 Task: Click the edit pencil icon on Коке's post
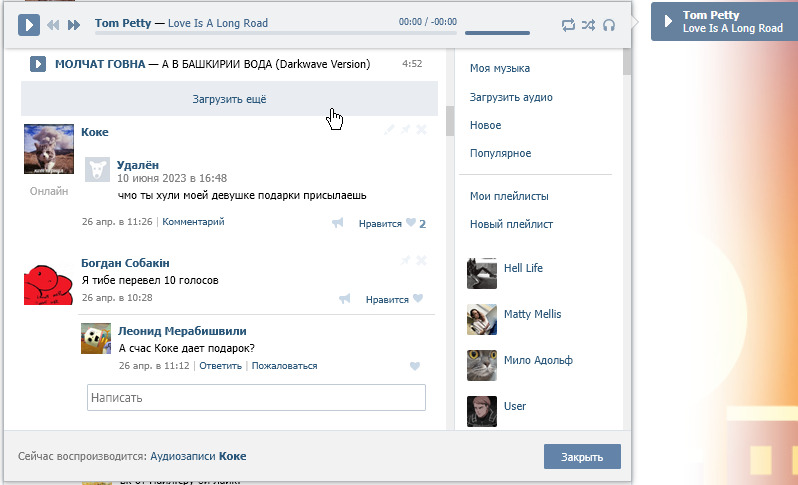tap(390, 130)
